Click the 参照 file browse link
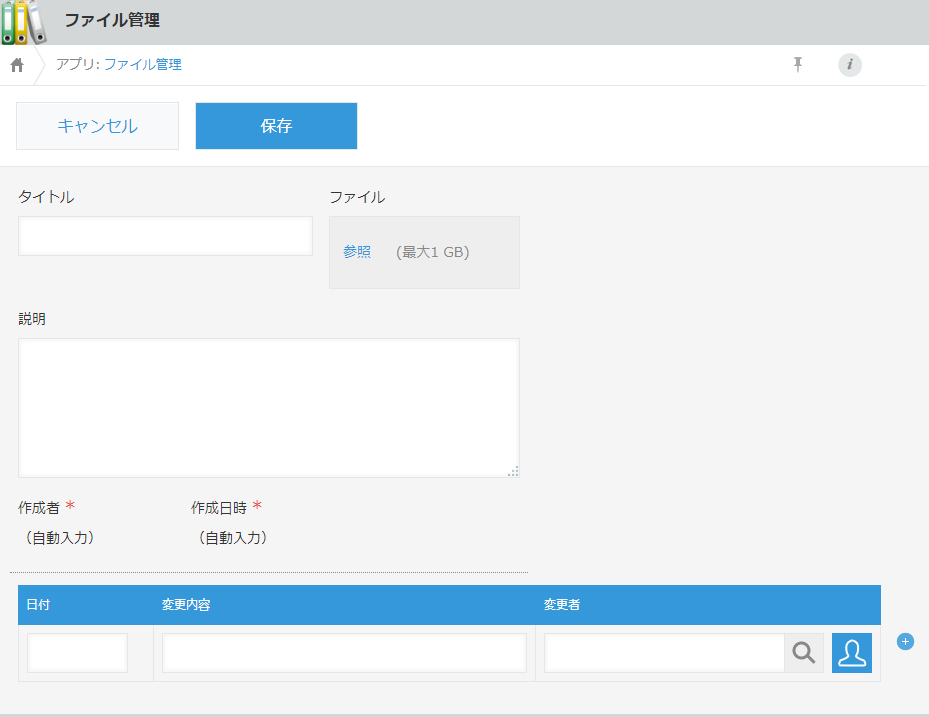This screenshot has height=717, width=929. point(357,252)
